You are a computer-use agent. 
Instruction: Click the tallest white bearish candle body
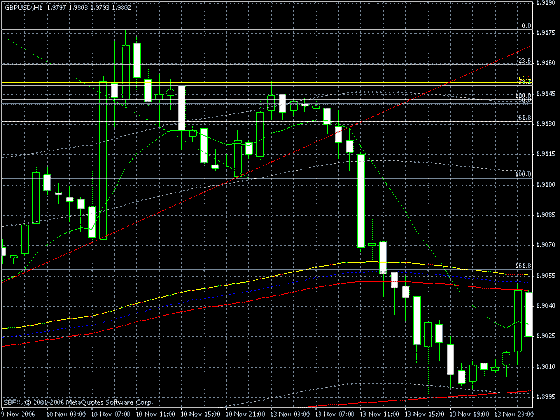point(361,201)
